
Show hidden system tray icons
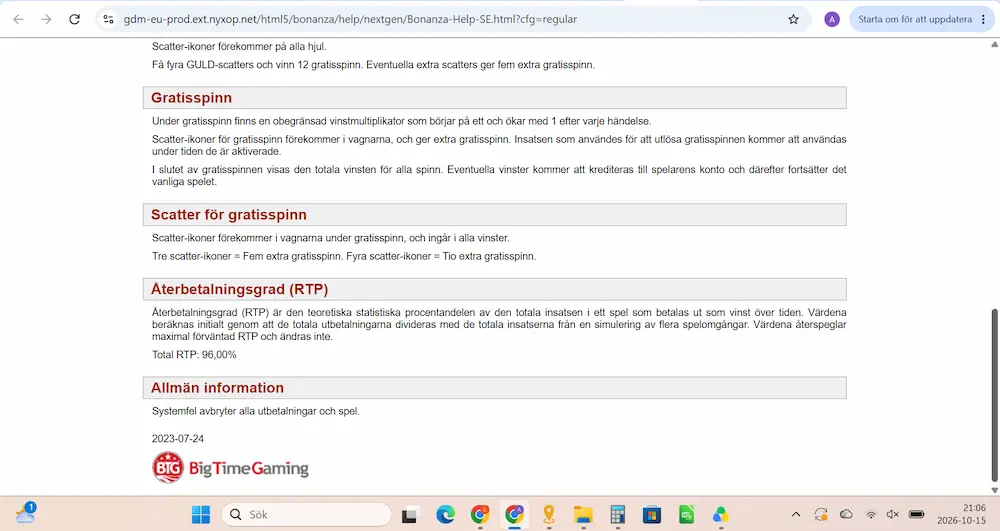click(796, 514)
